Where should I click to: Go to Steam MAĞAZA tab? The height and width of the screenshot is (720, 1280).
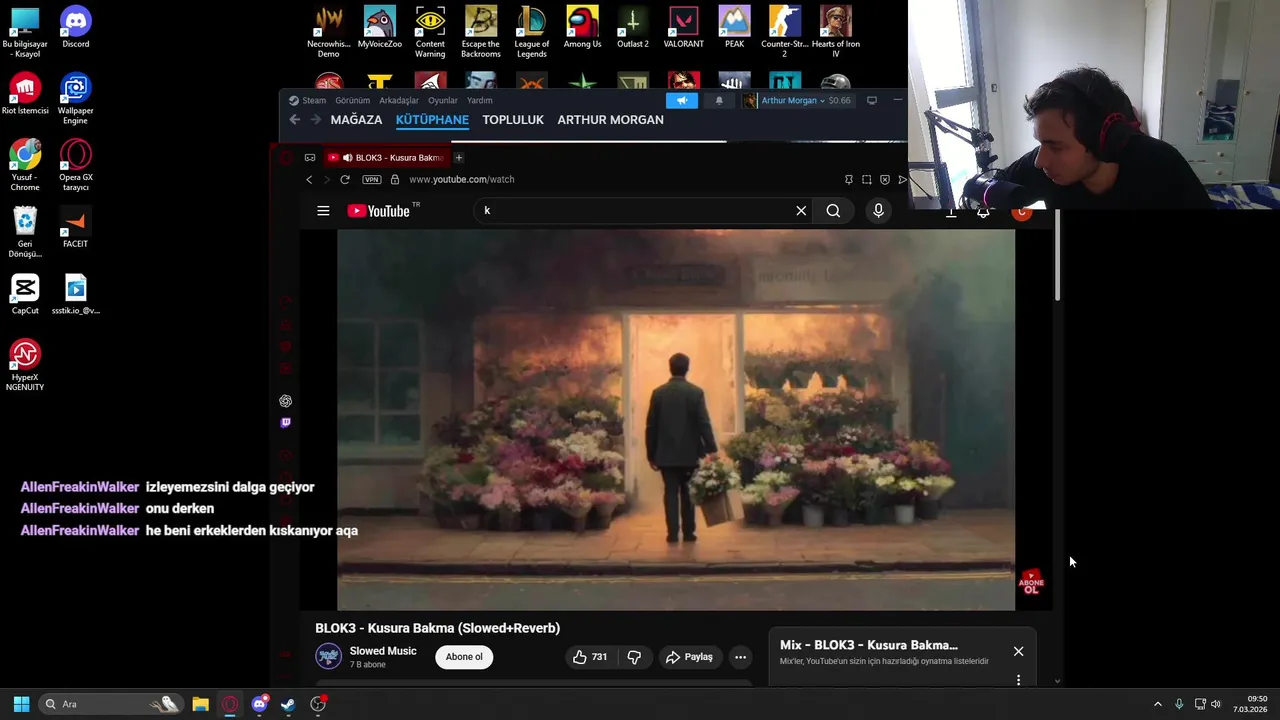(x=356, y=120)
